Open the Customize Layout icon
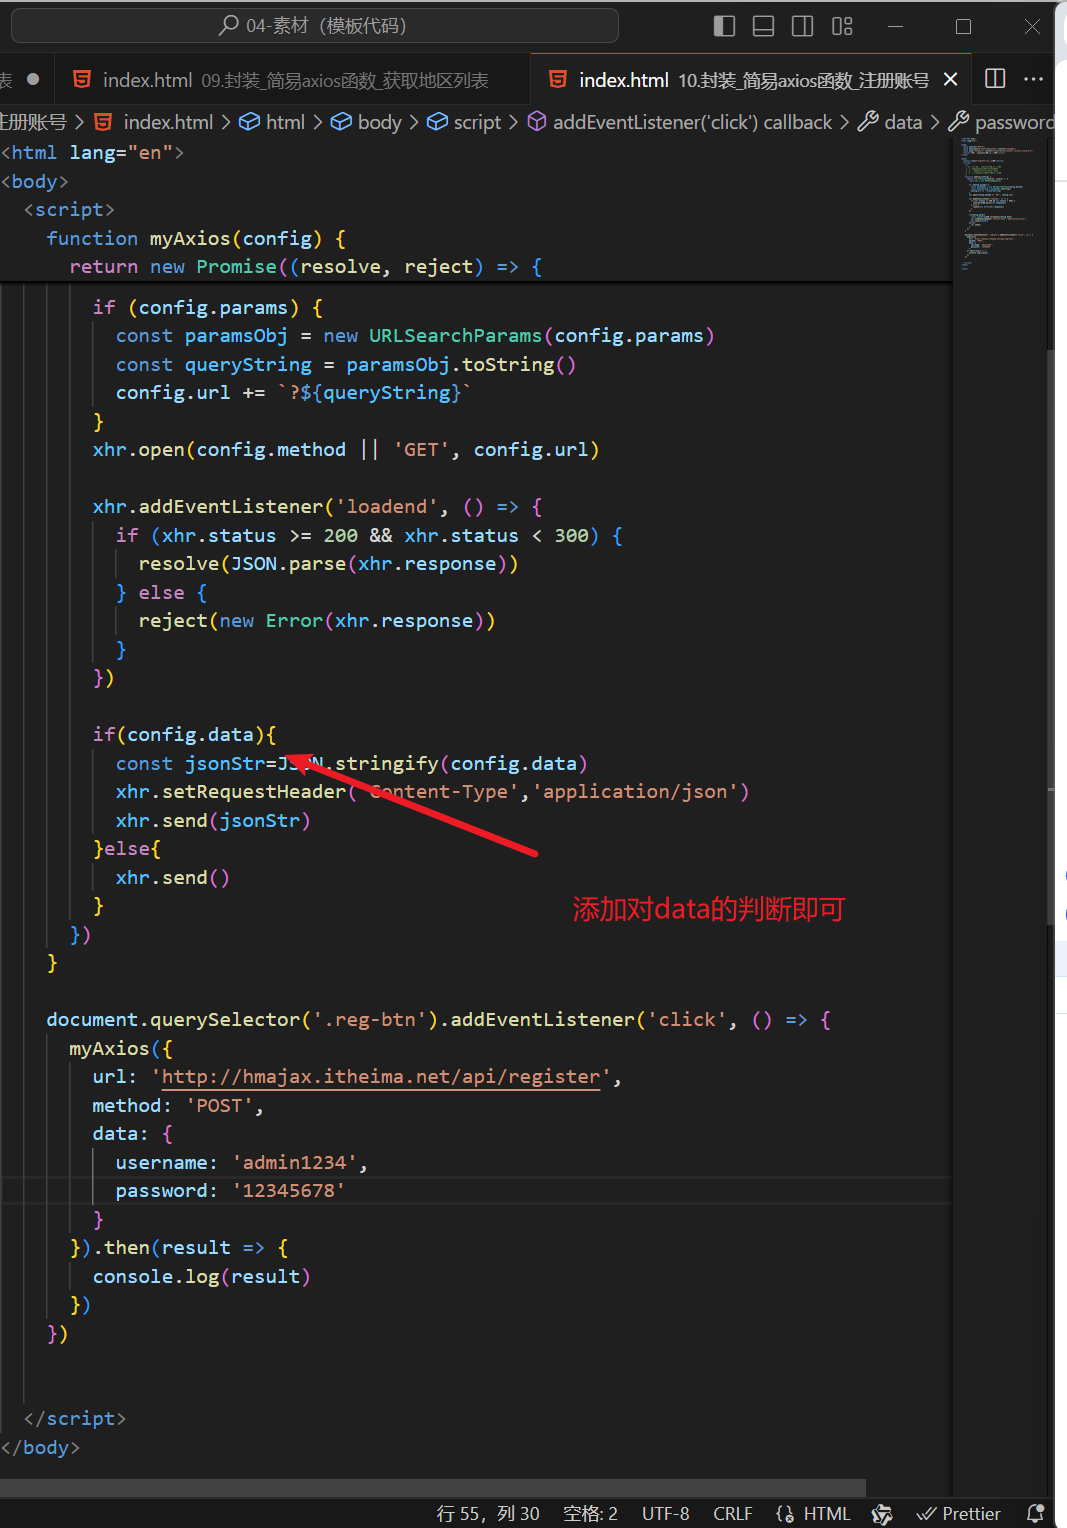The width and height of the screenshot is (1067, 1528). (x=842, y=26)
